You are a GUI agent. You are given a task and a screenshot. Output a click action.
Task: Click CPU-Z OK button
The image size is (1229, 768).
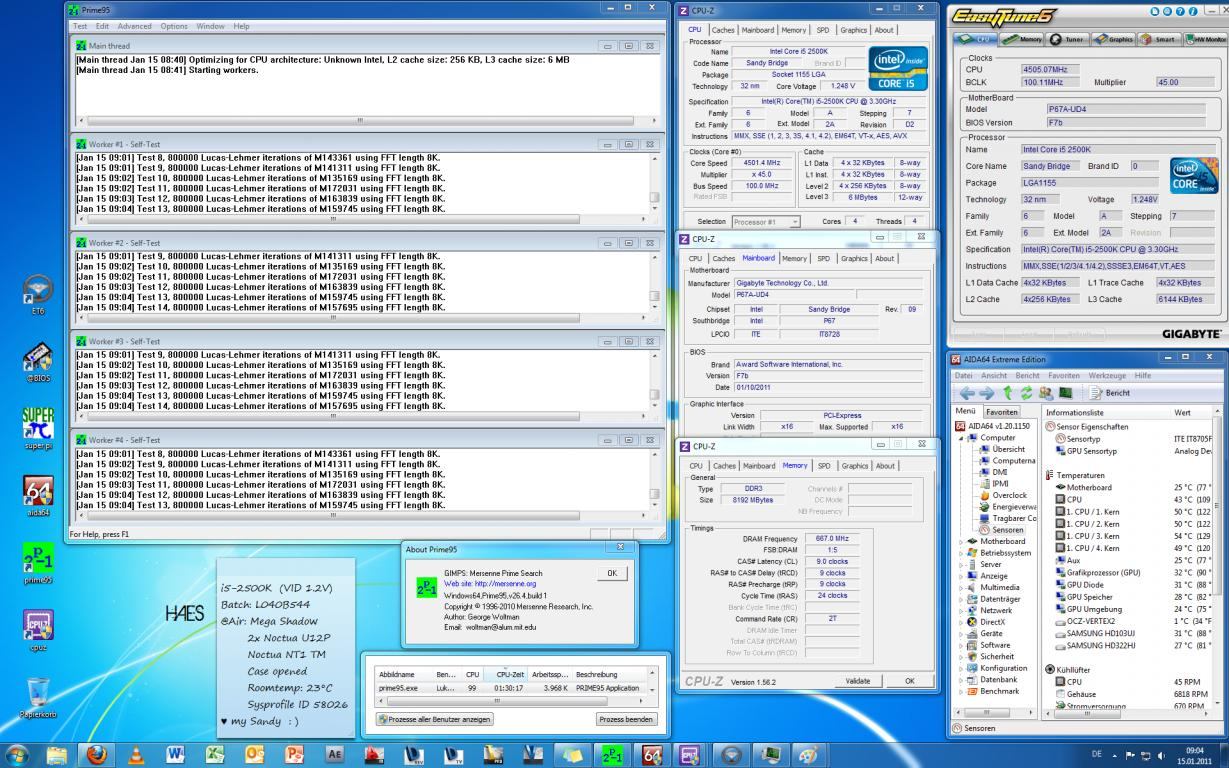coord(909,681)
